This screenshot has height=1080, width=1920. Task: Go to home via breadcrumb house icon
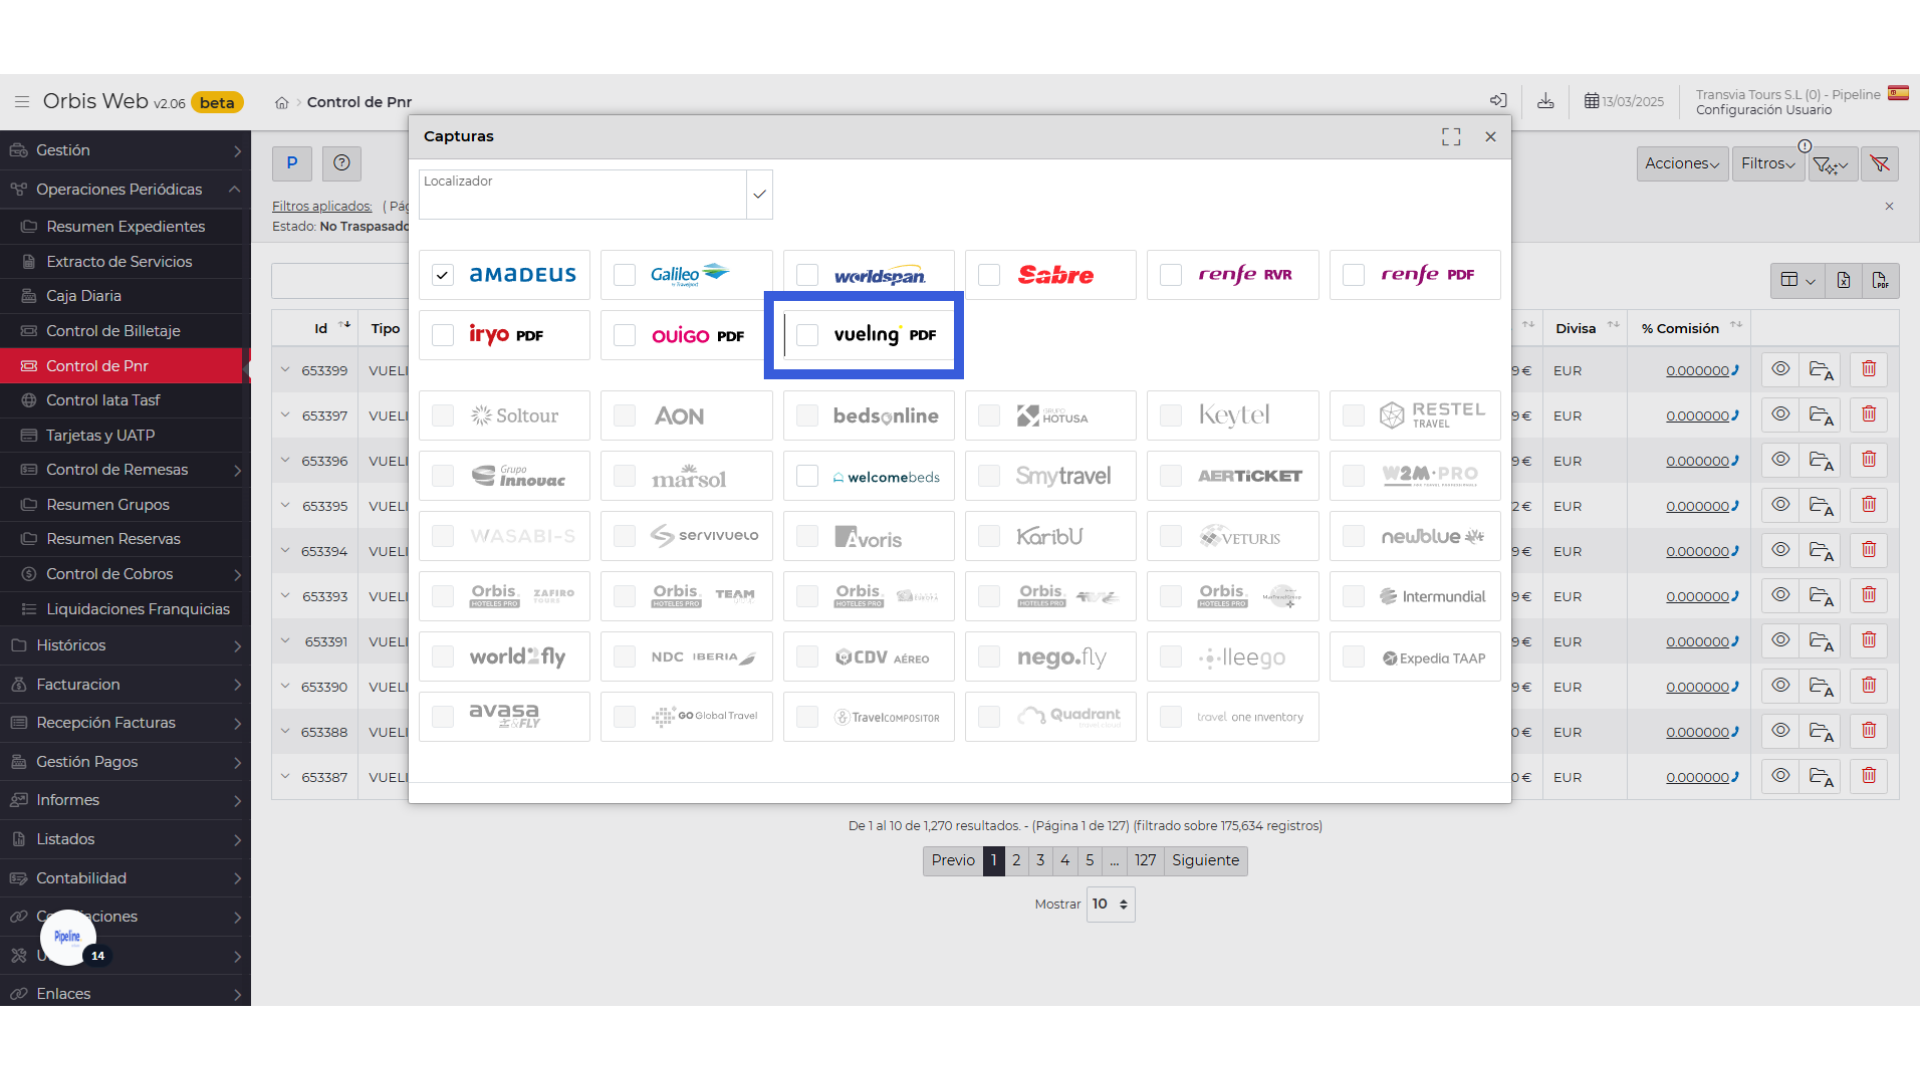[282, 102]
